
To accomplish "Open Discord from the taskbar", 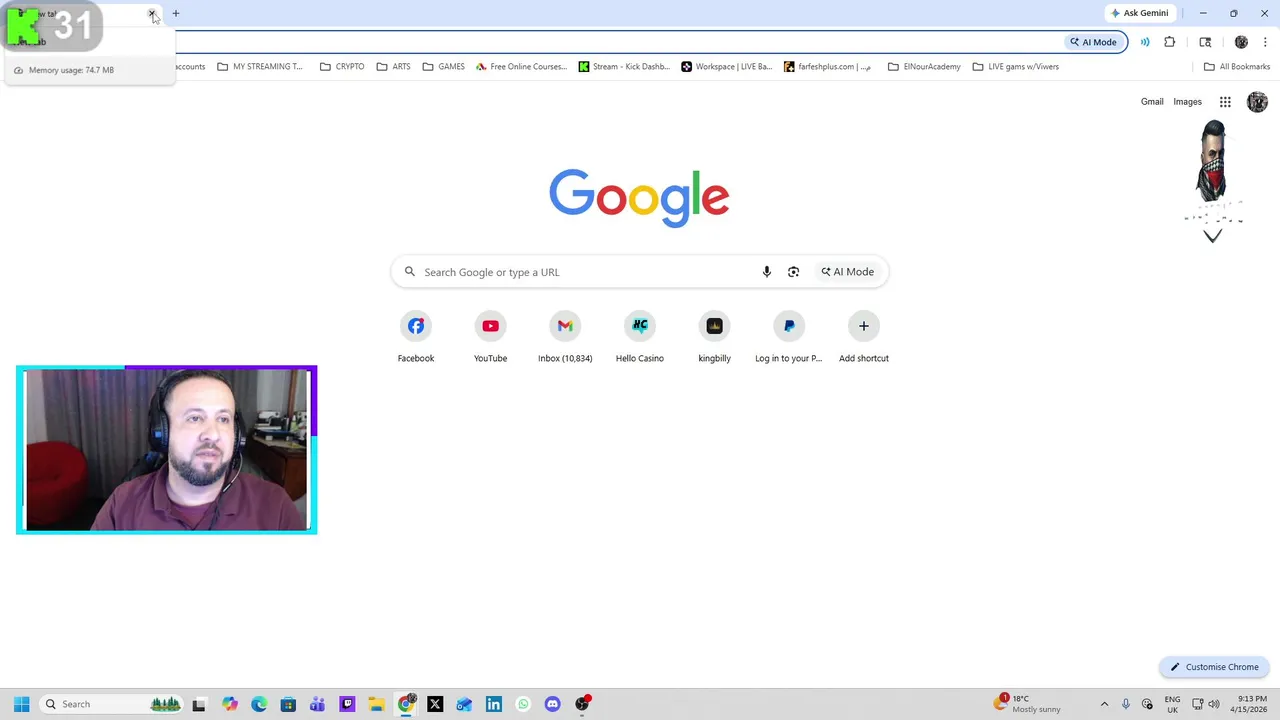I will tap(552, 704).
